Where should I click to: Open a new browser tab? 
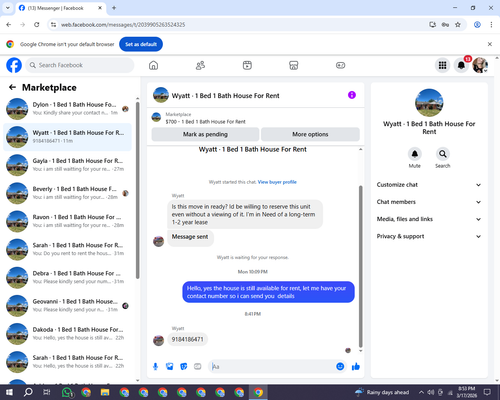point(114,8)
